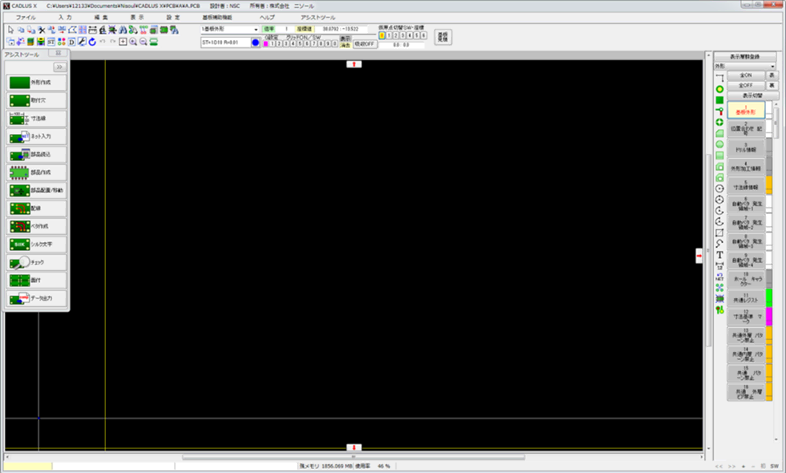
Task: Open チェック assist tool
Action: pyautogui.click(x=37, y=262)
